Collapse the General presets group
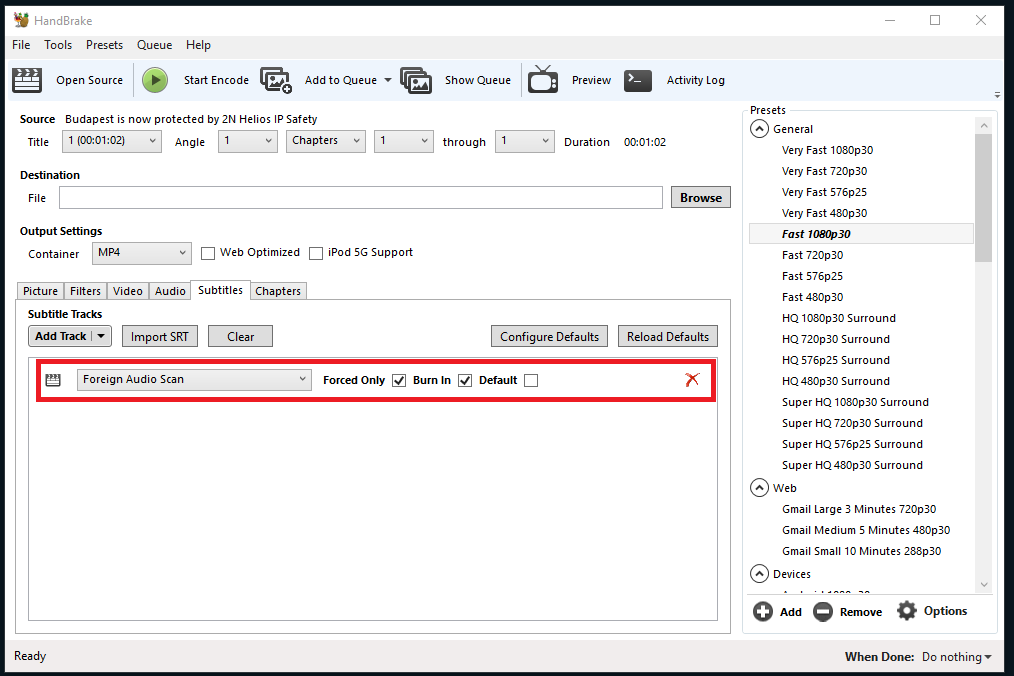The image size is (1014, 676). tap(759, 129)
